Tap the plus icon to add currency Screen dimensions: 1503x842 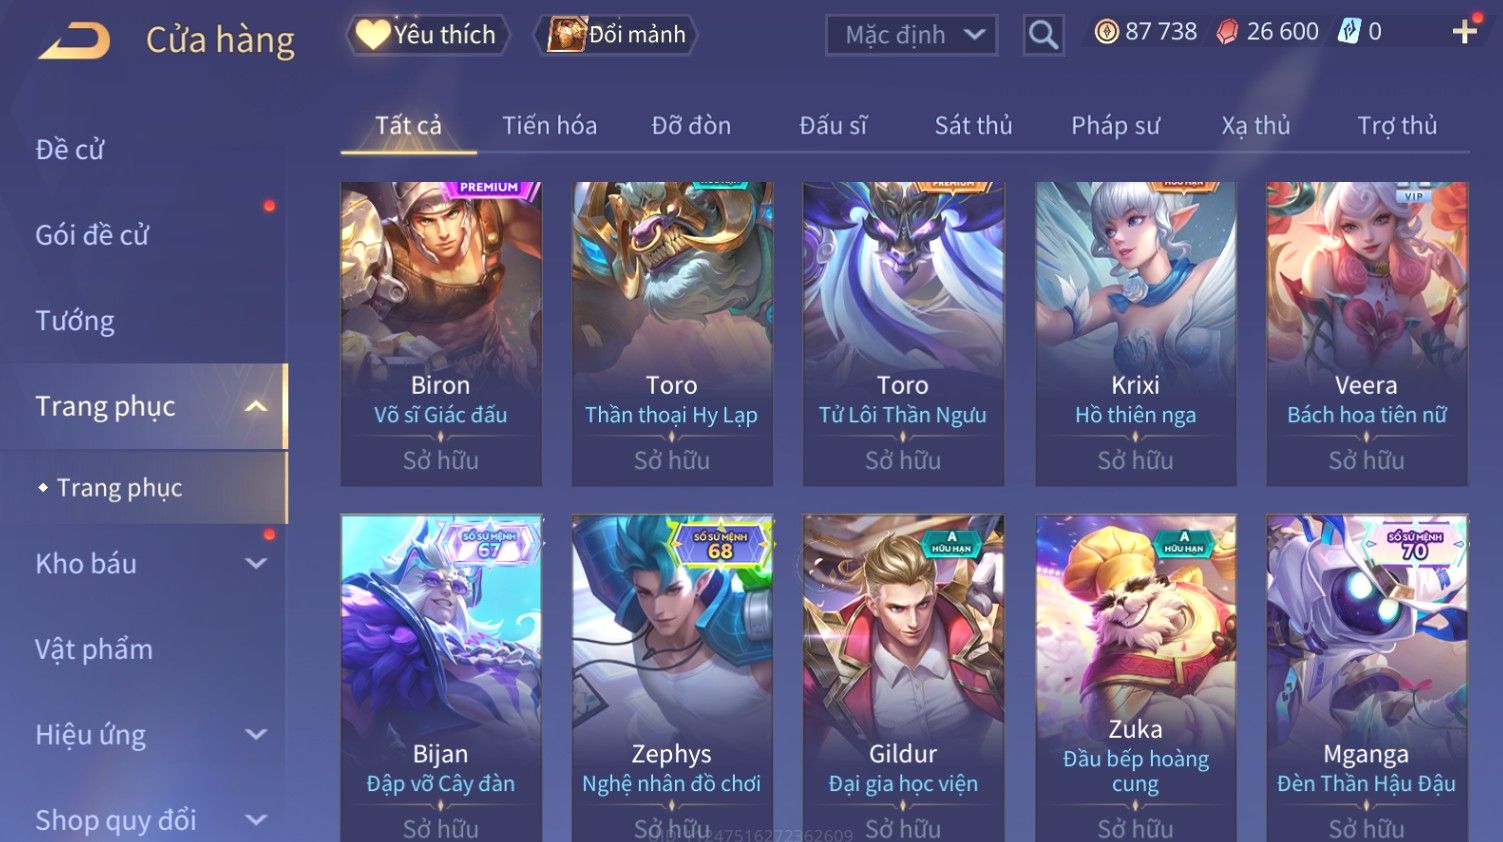(1464, 32)
